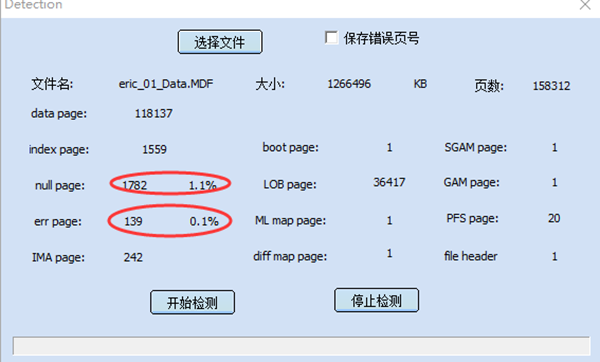
Task: Click the boot page label
Action: (290, 147)
